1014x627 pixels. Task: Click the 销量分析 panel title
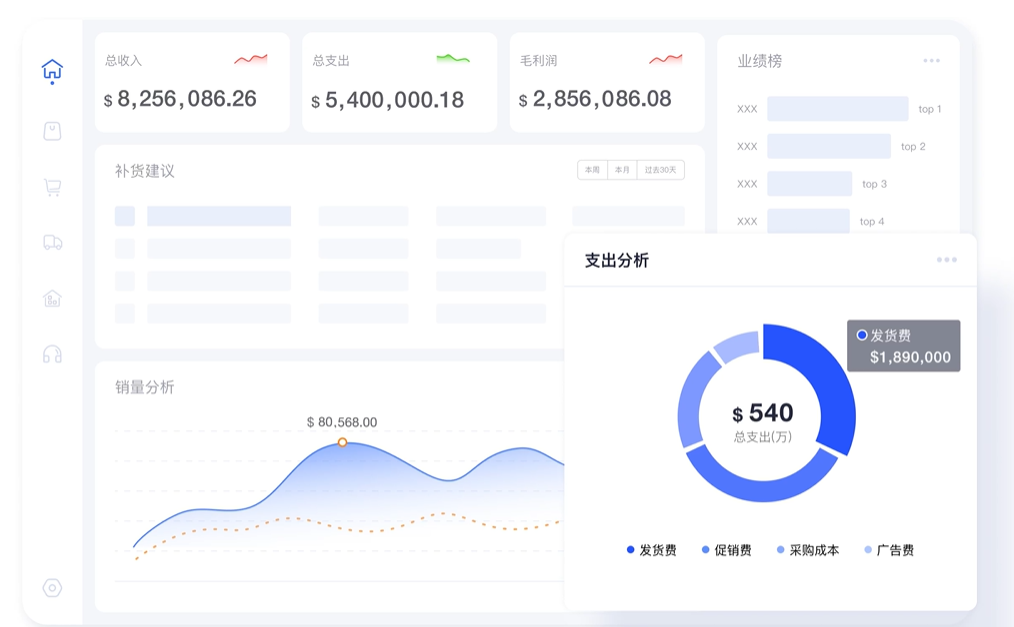(x=145, y=387)
